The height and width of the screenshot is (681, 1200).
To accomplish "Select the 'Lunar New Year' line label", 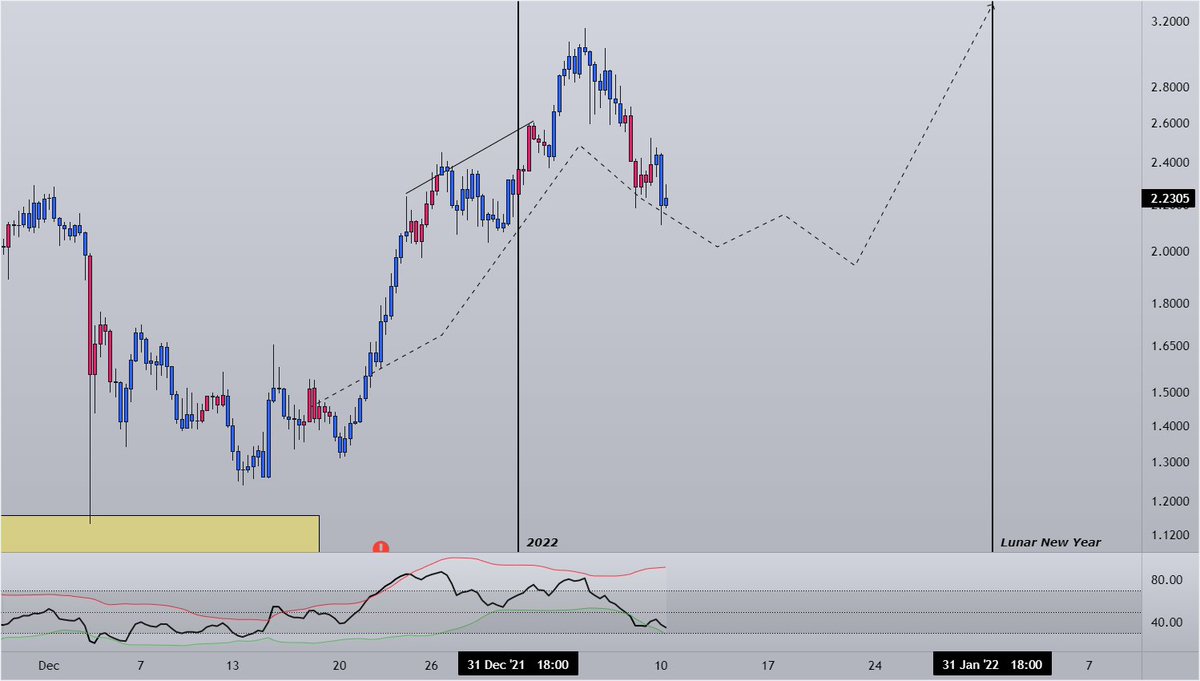I will [1051, 542].
